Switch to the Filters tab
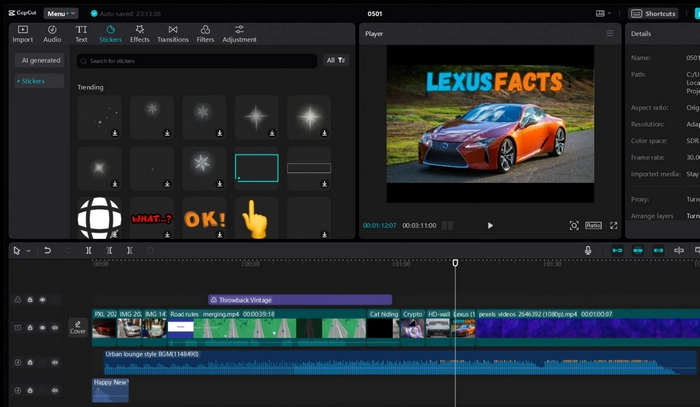 tap(205, 34)
